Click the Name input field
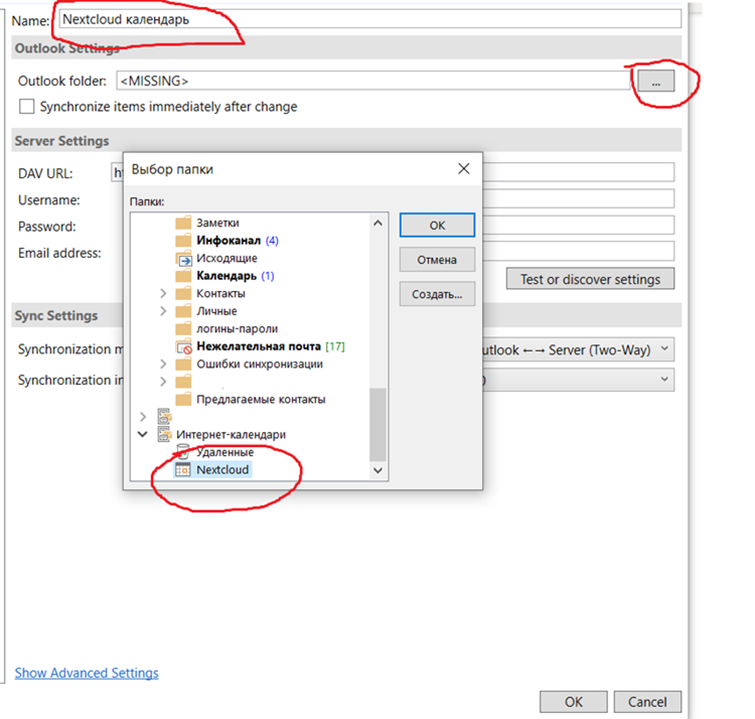Viewport: 755px width, 719px height. click(x=366, y=18)
